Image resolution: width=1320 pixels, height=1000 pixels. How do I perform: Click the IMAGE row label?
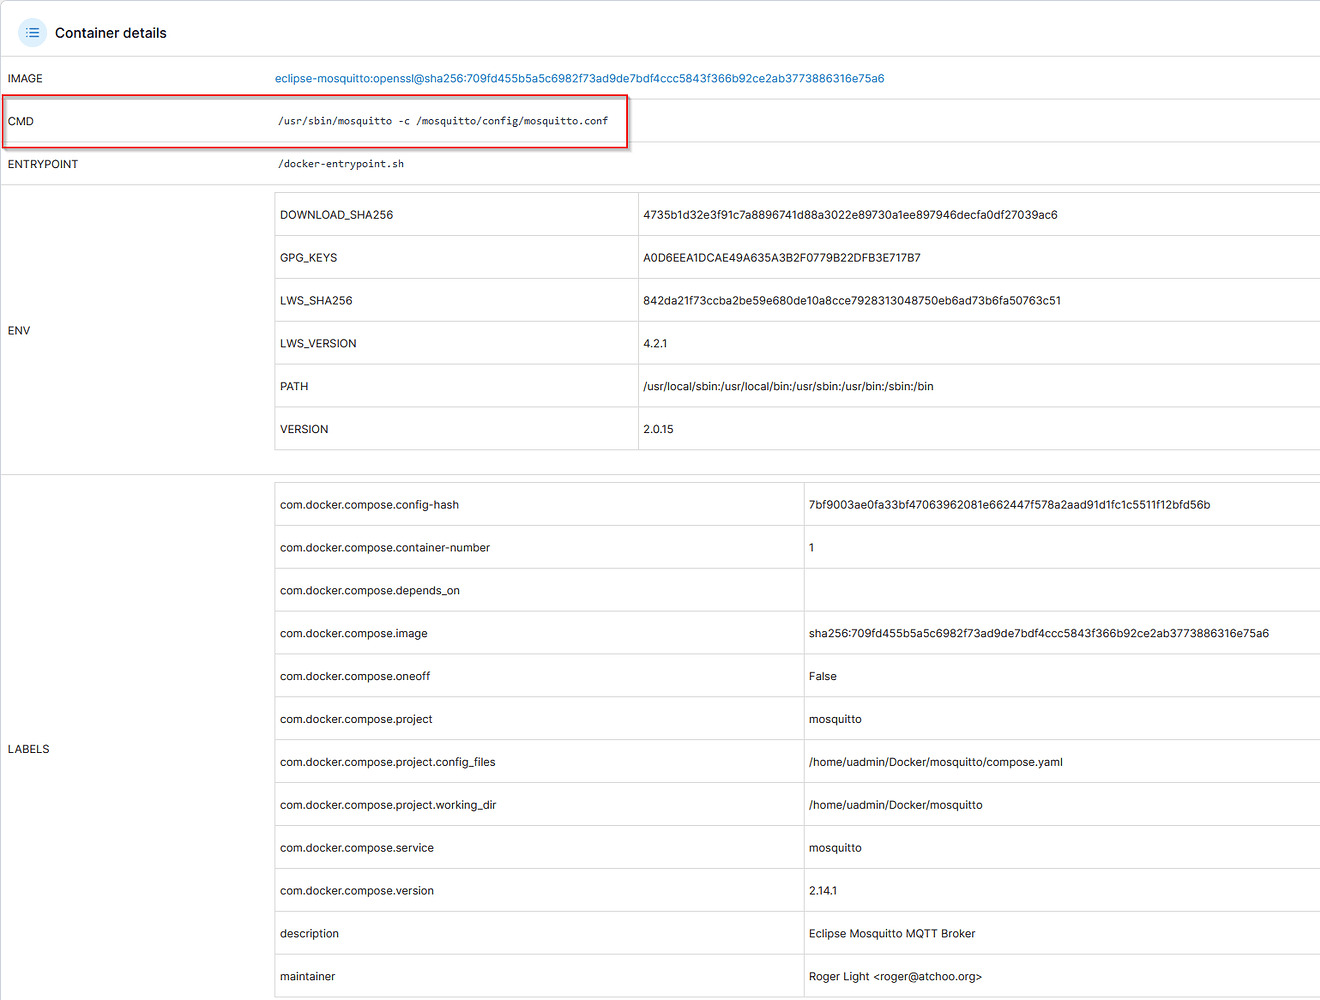click(x=25, y=78)
